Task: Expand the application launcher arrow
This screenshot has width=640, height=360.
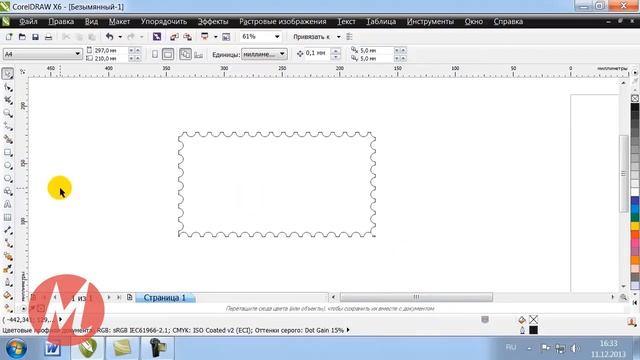Action: coord(215,37)
